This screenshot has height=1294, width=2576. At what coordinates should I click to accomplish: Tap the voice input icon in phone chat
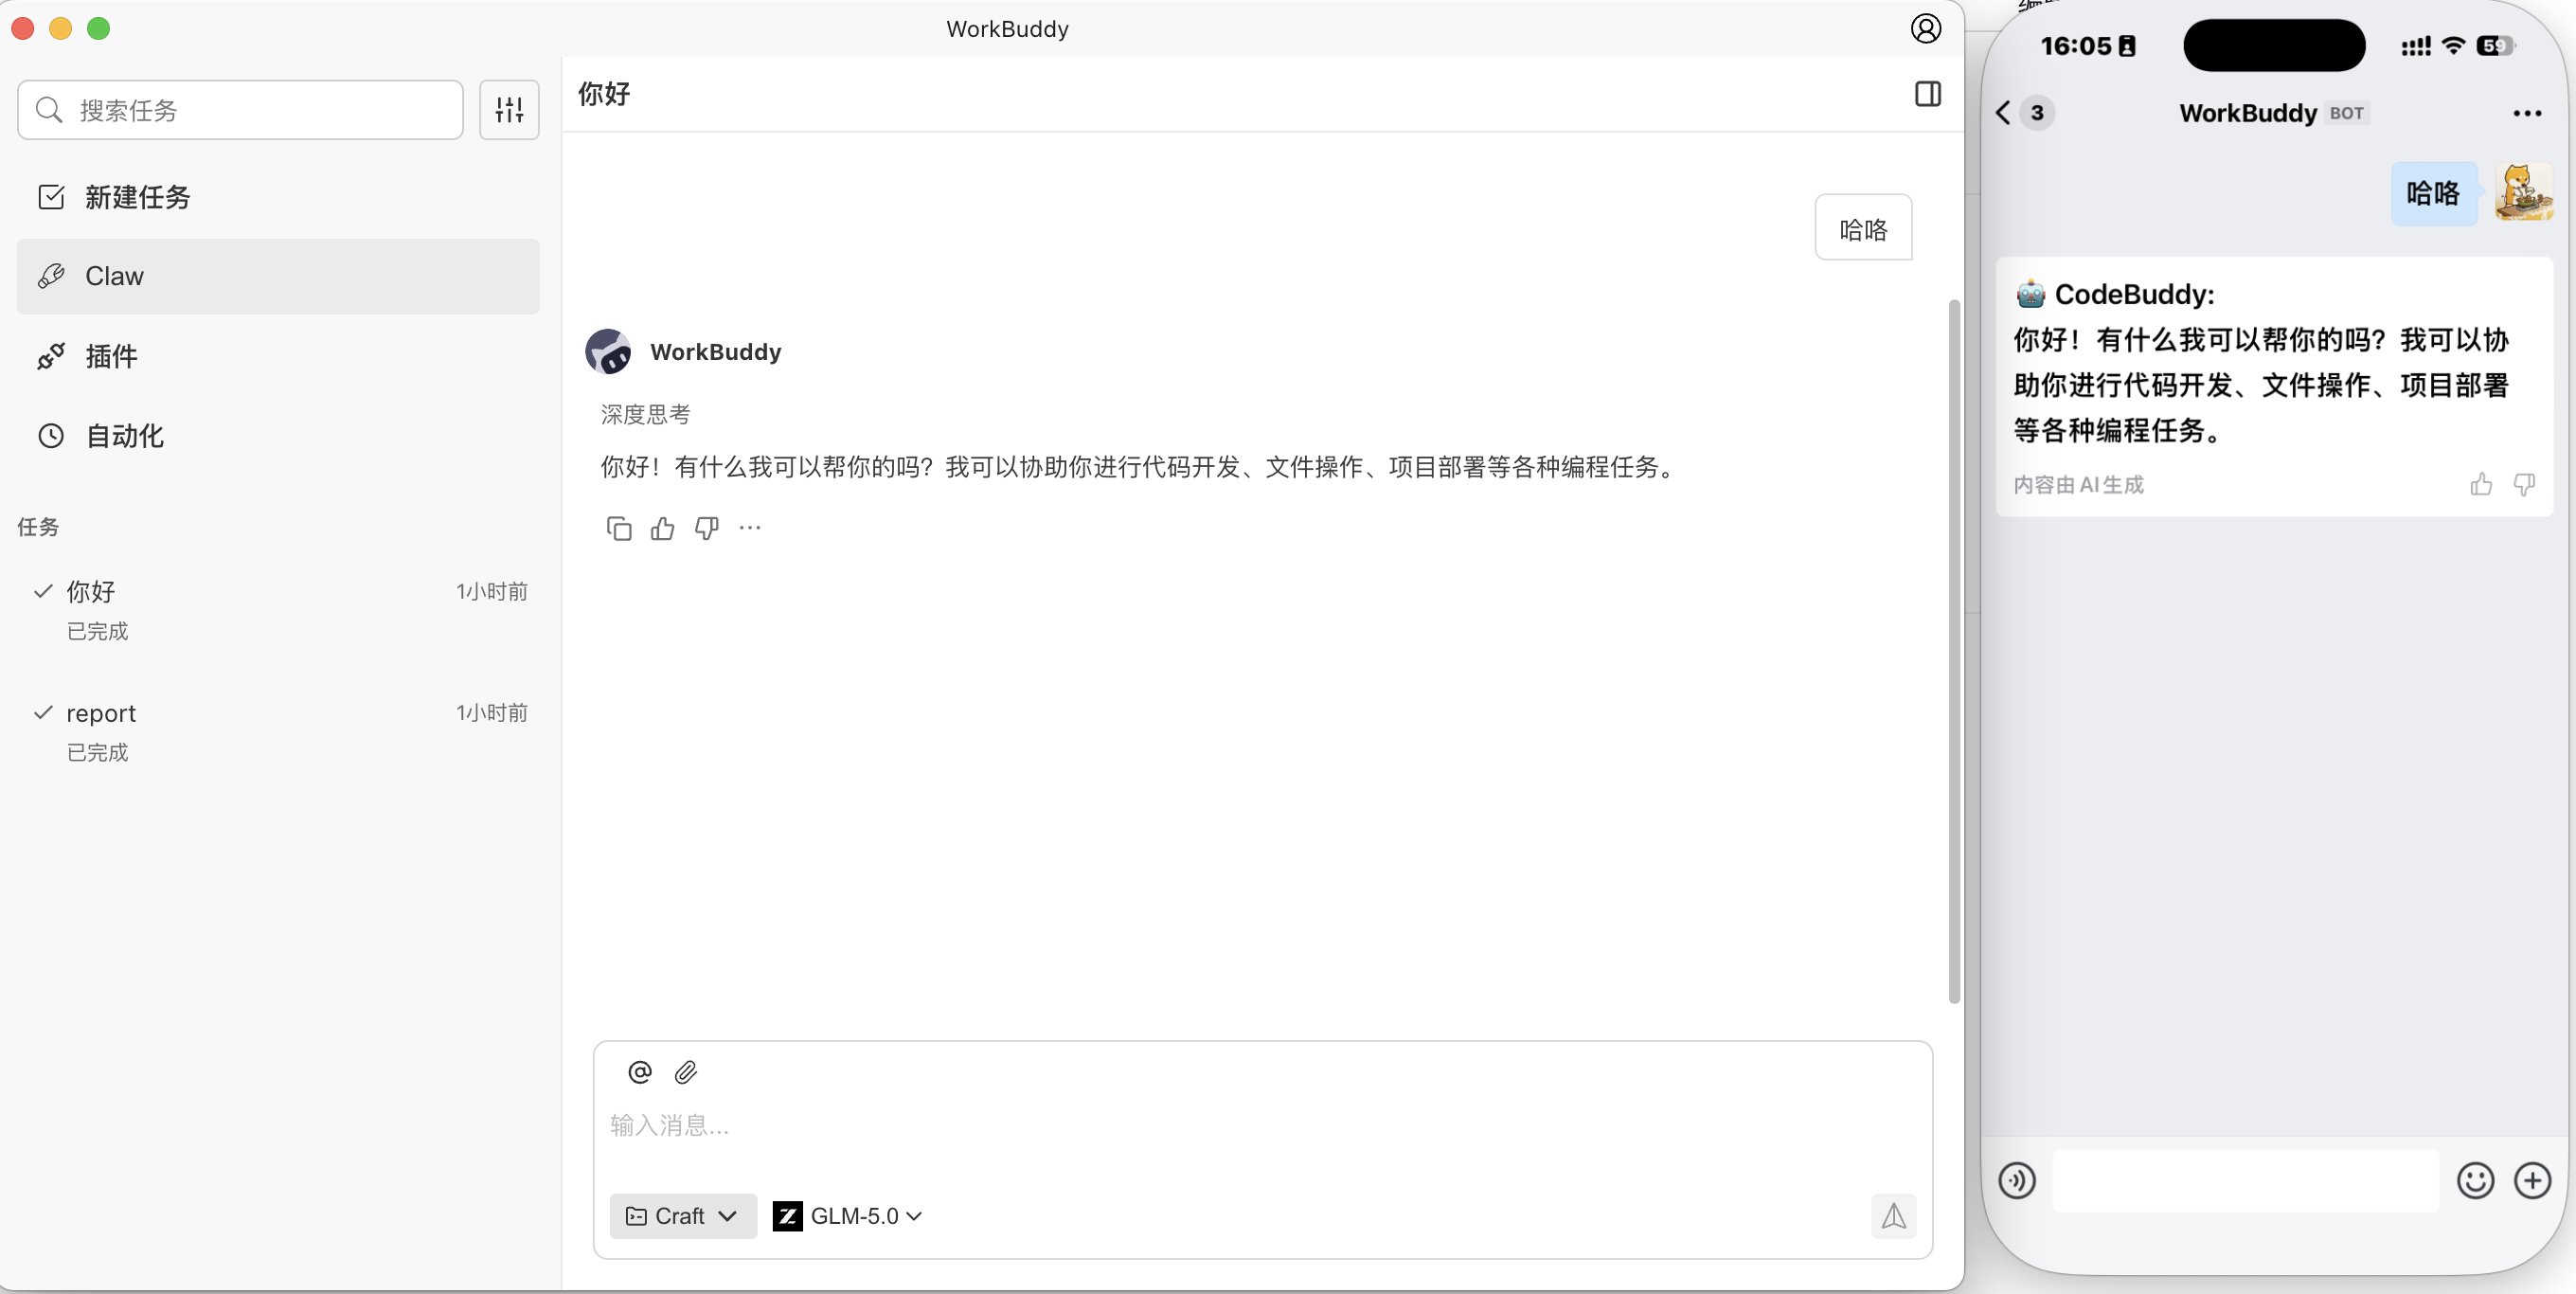(2017, 1181)
